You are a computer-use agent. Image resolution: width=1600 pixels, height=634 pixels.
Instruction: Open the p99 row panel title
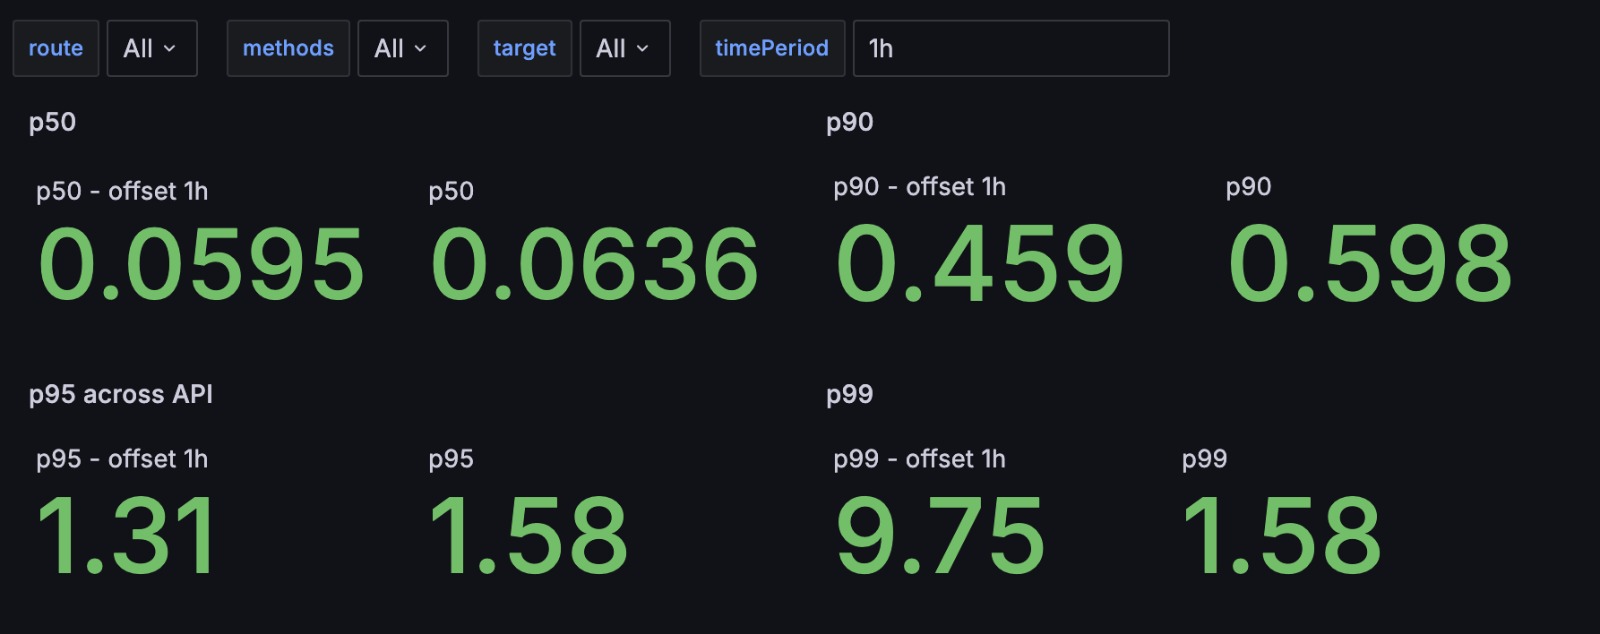point(850,394)
